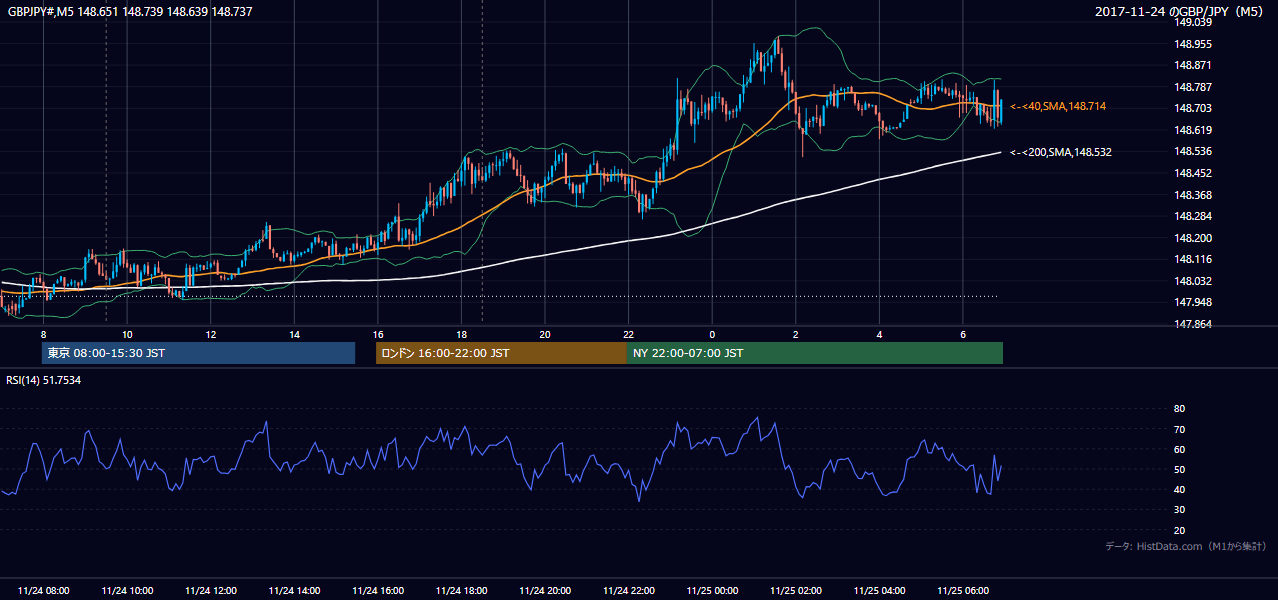The image size is (1278, 600).
Task: Select the ロンドン 16:00-22:00 JST session bar
Action: (501, 353)
